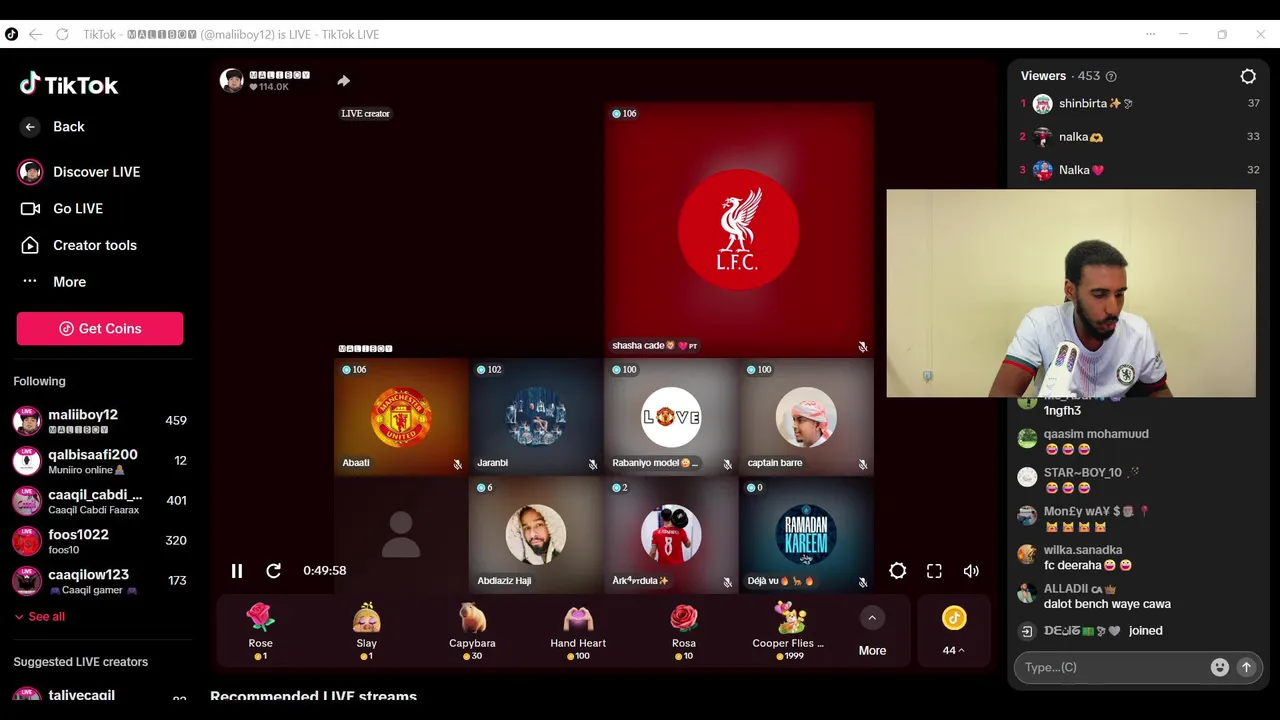The image size is (1280, 720).
Task: Select shasha cade guest tile
Action: (x=739, y=229)
